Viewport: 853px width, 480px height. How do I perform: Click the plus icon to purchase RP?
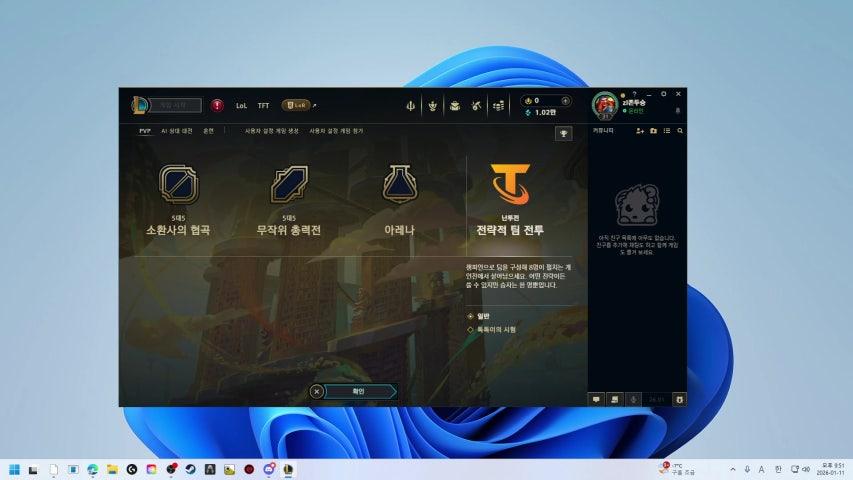click(565, 101)
